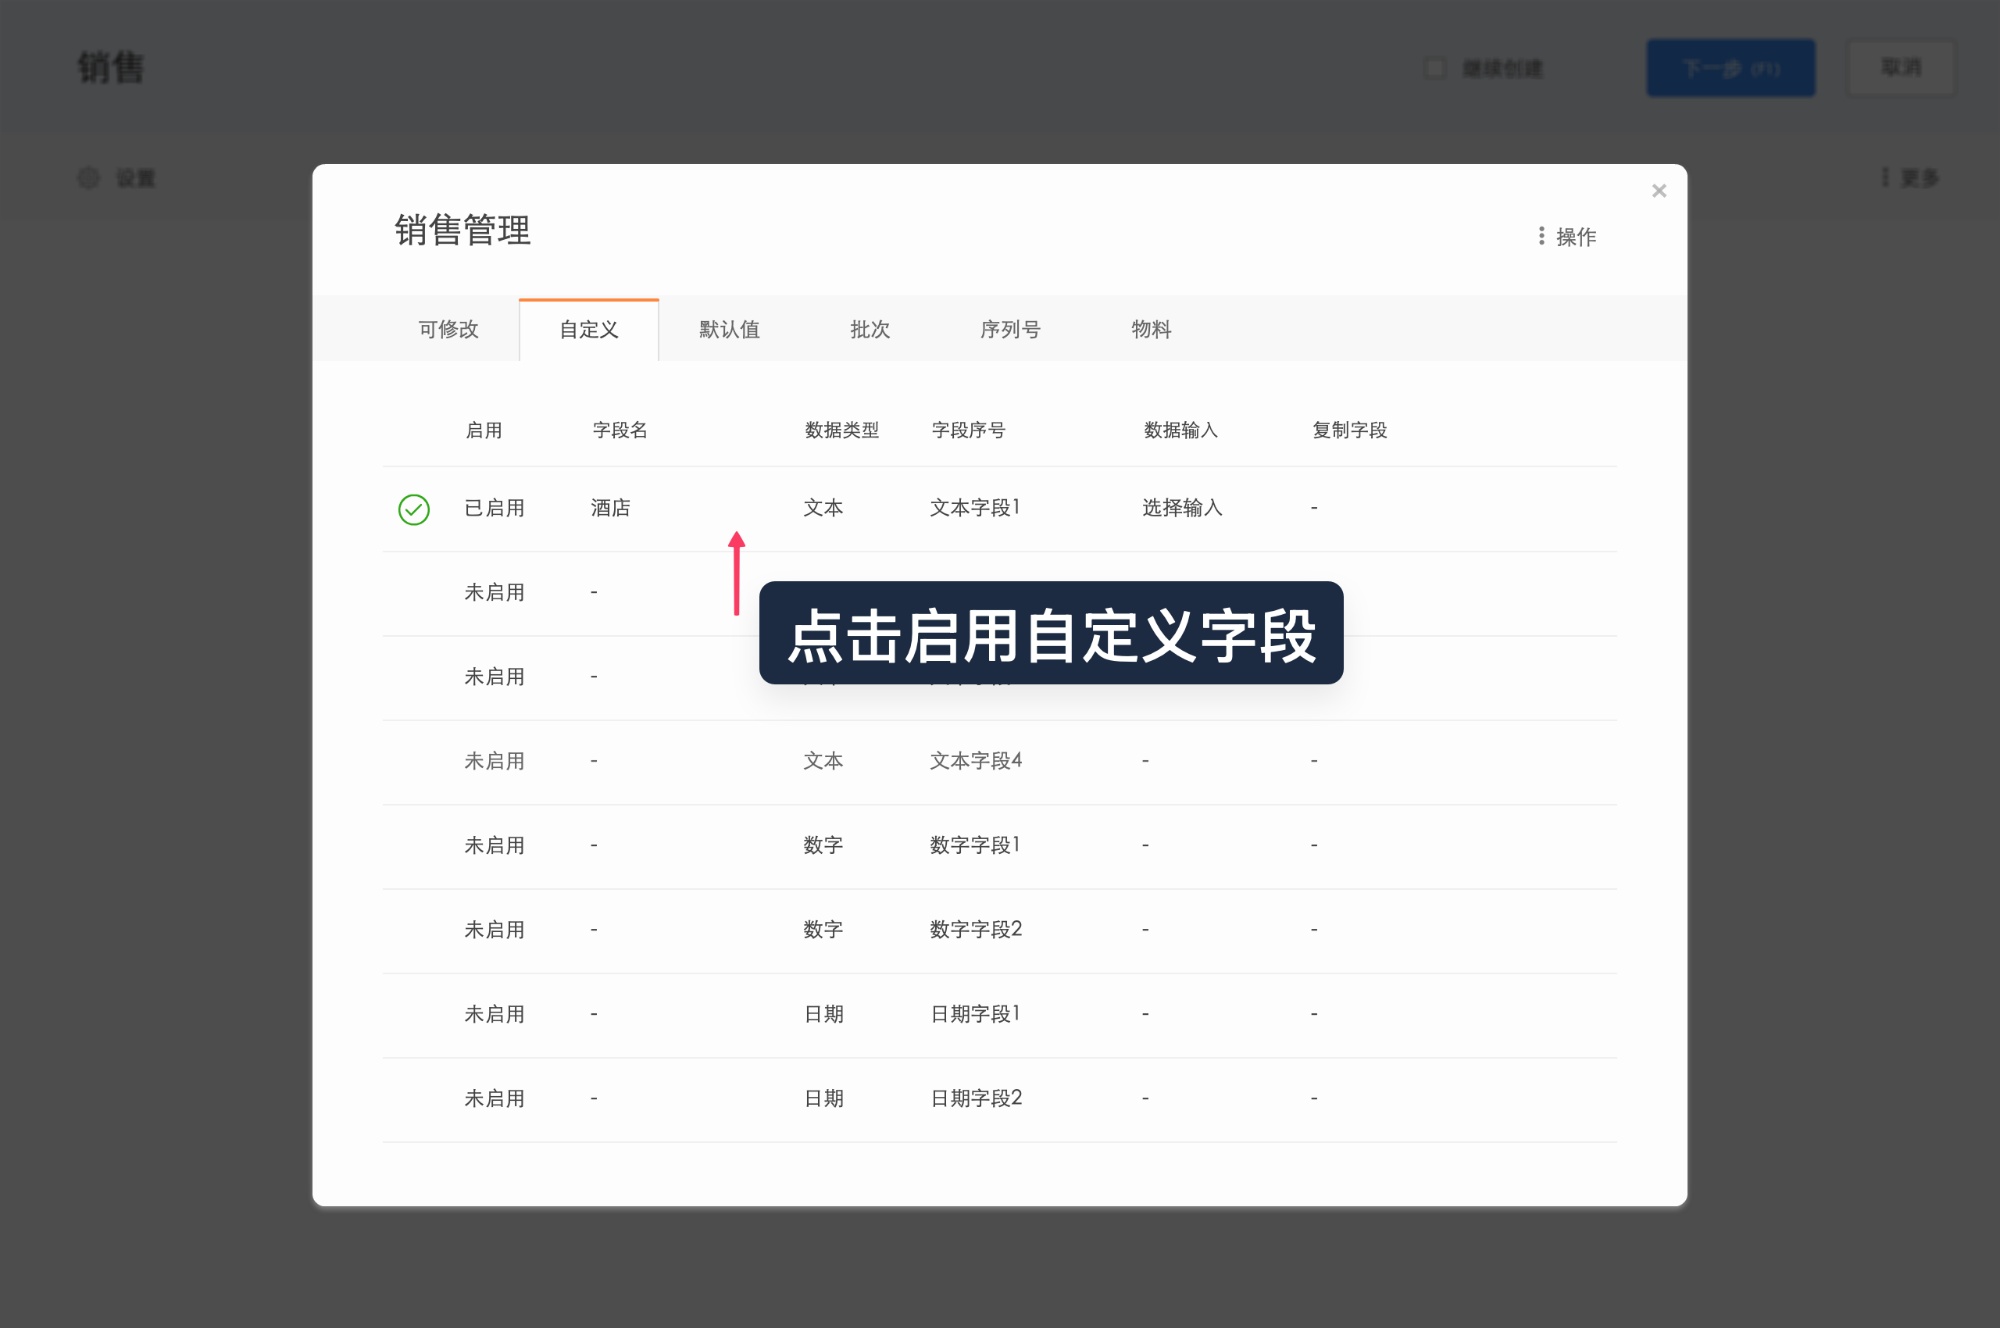Click the 更多 vertical dots icon

coord(1884,177)
